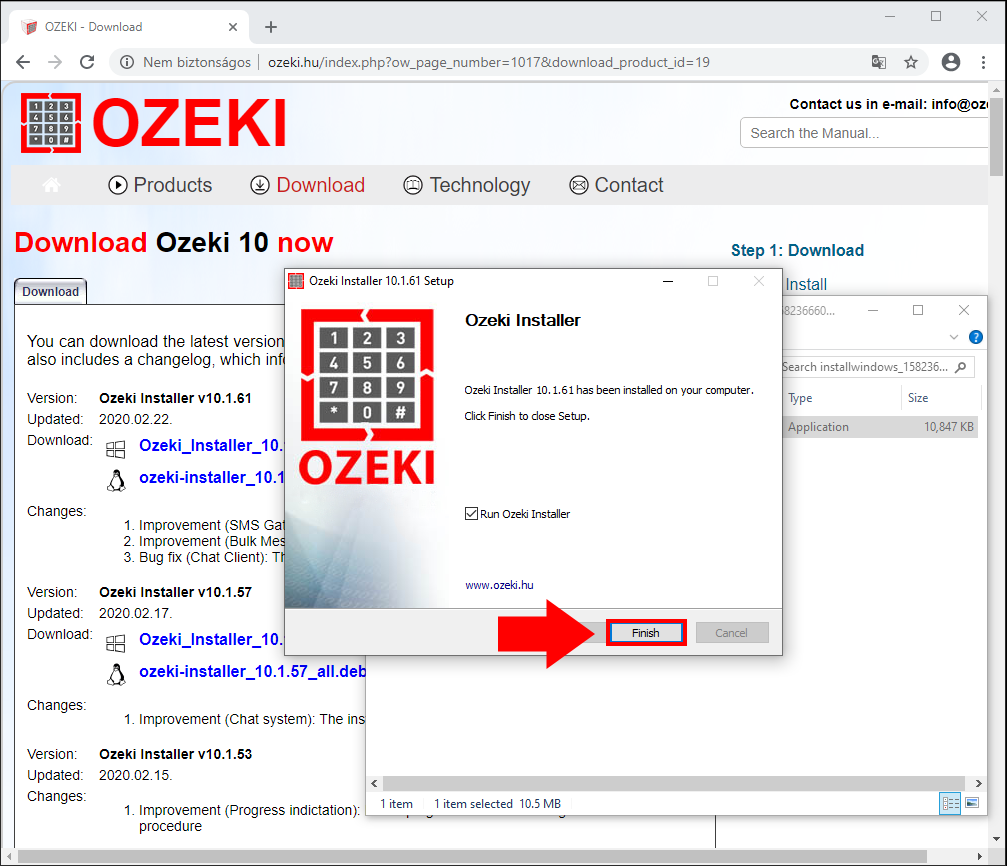Click Finish in the Ozeki setup dialog
1007x866 pixels.
[645, 633]
